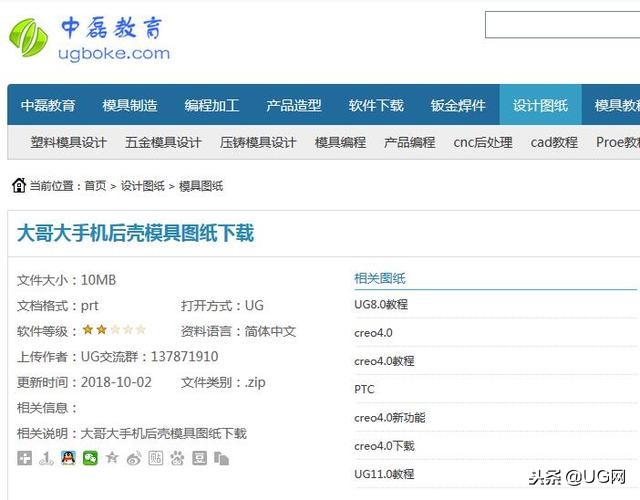Go to 模具编程 submenu

[340, 142]
